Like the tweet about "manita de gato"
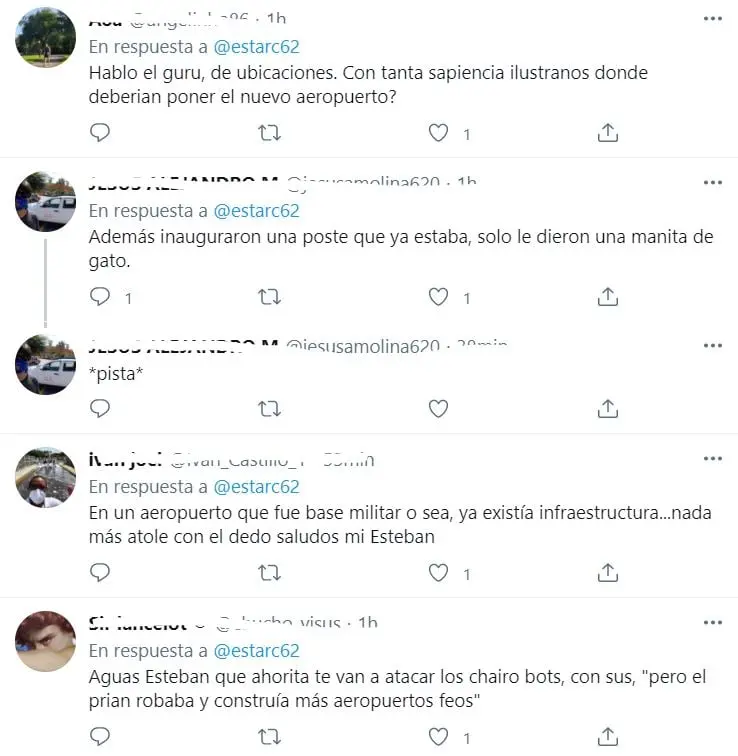 tap(439, 297)
